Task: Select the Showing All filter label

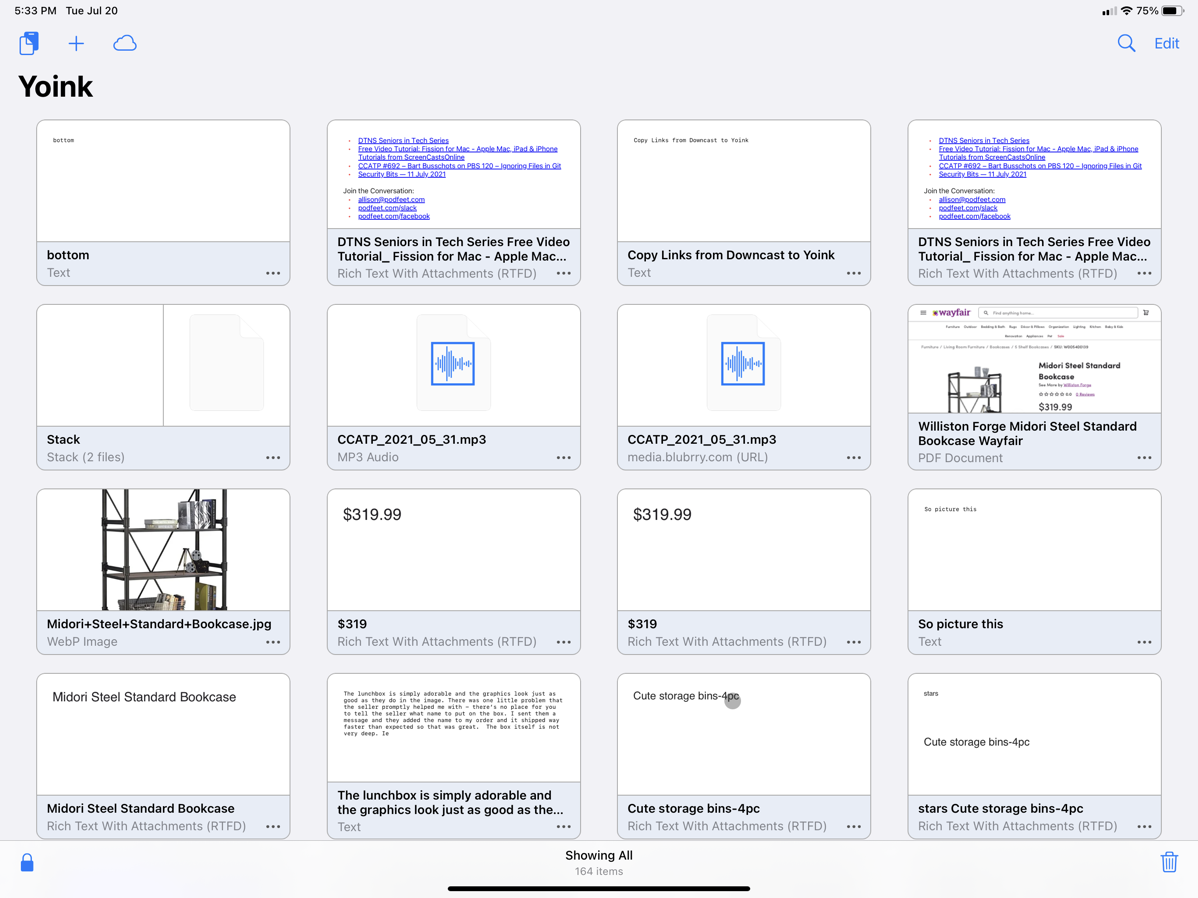Action: click(x=598, y=855)
